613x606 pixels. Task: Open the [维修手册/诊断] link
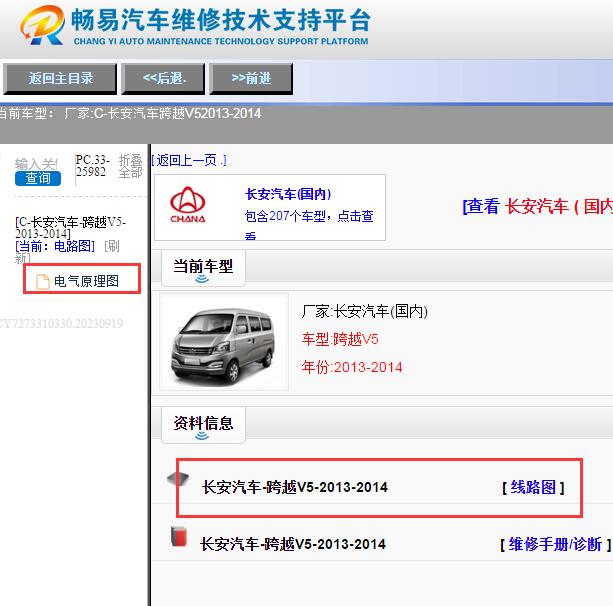556,544
